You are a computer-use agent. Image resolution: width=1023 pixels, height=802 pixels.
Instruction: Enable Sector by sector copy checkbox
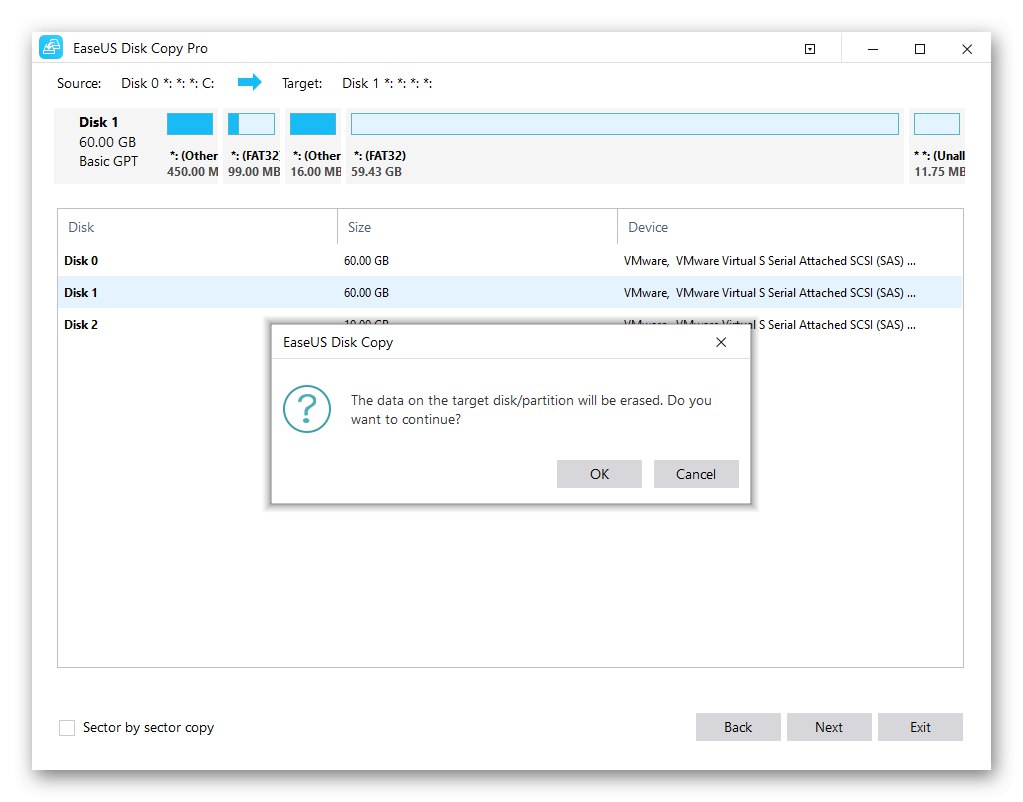67,728
